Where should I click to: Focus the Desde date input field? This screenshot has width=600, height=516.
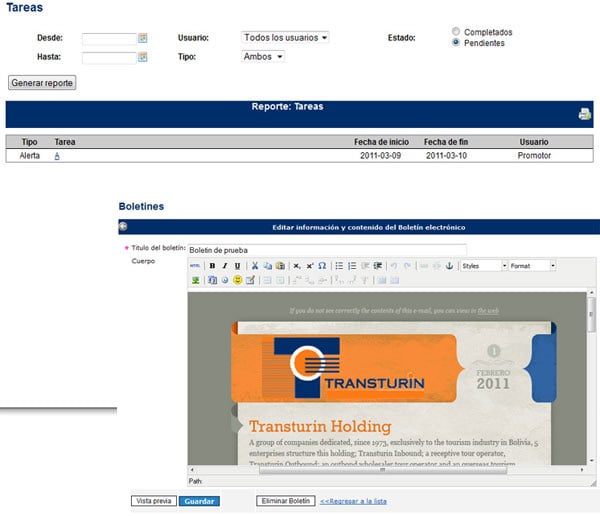click(x=109, y=38)
